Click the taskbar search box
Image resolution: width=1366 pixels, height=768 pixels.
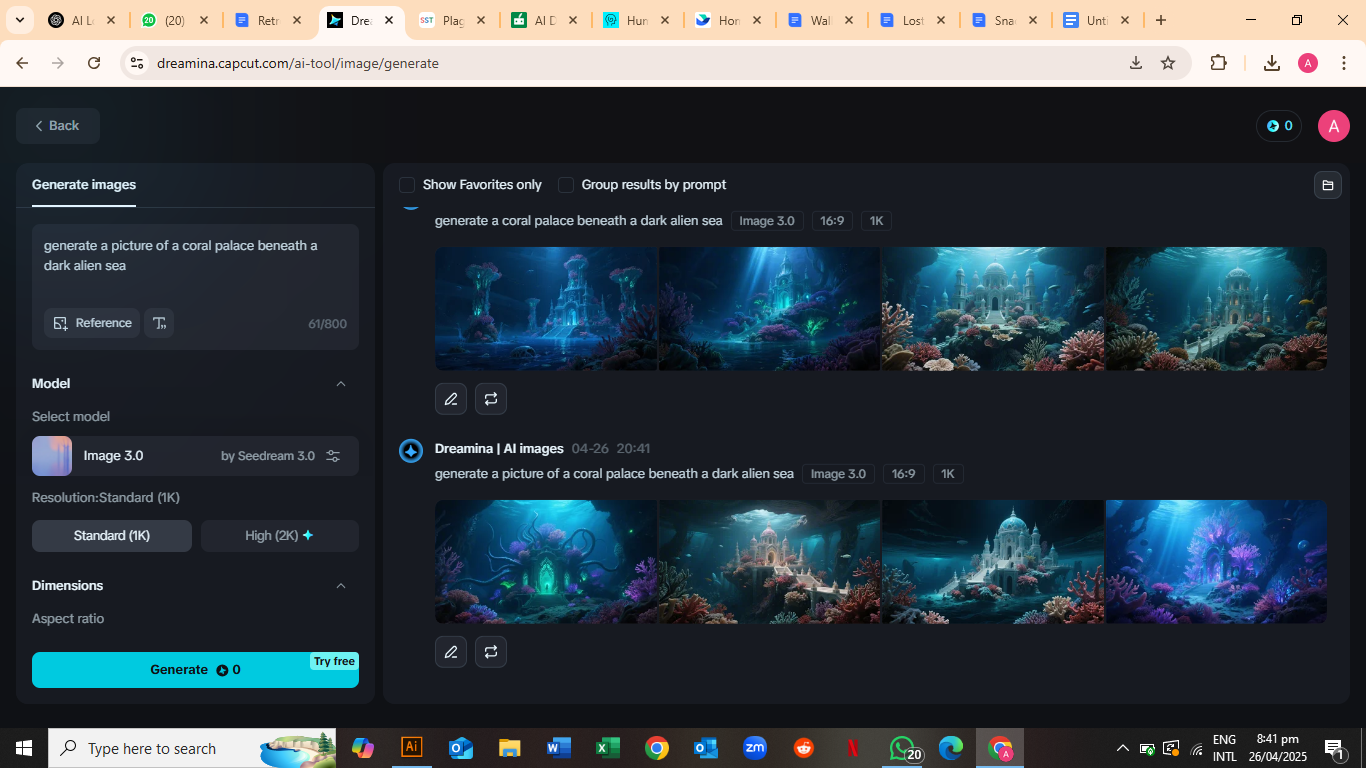192,748
